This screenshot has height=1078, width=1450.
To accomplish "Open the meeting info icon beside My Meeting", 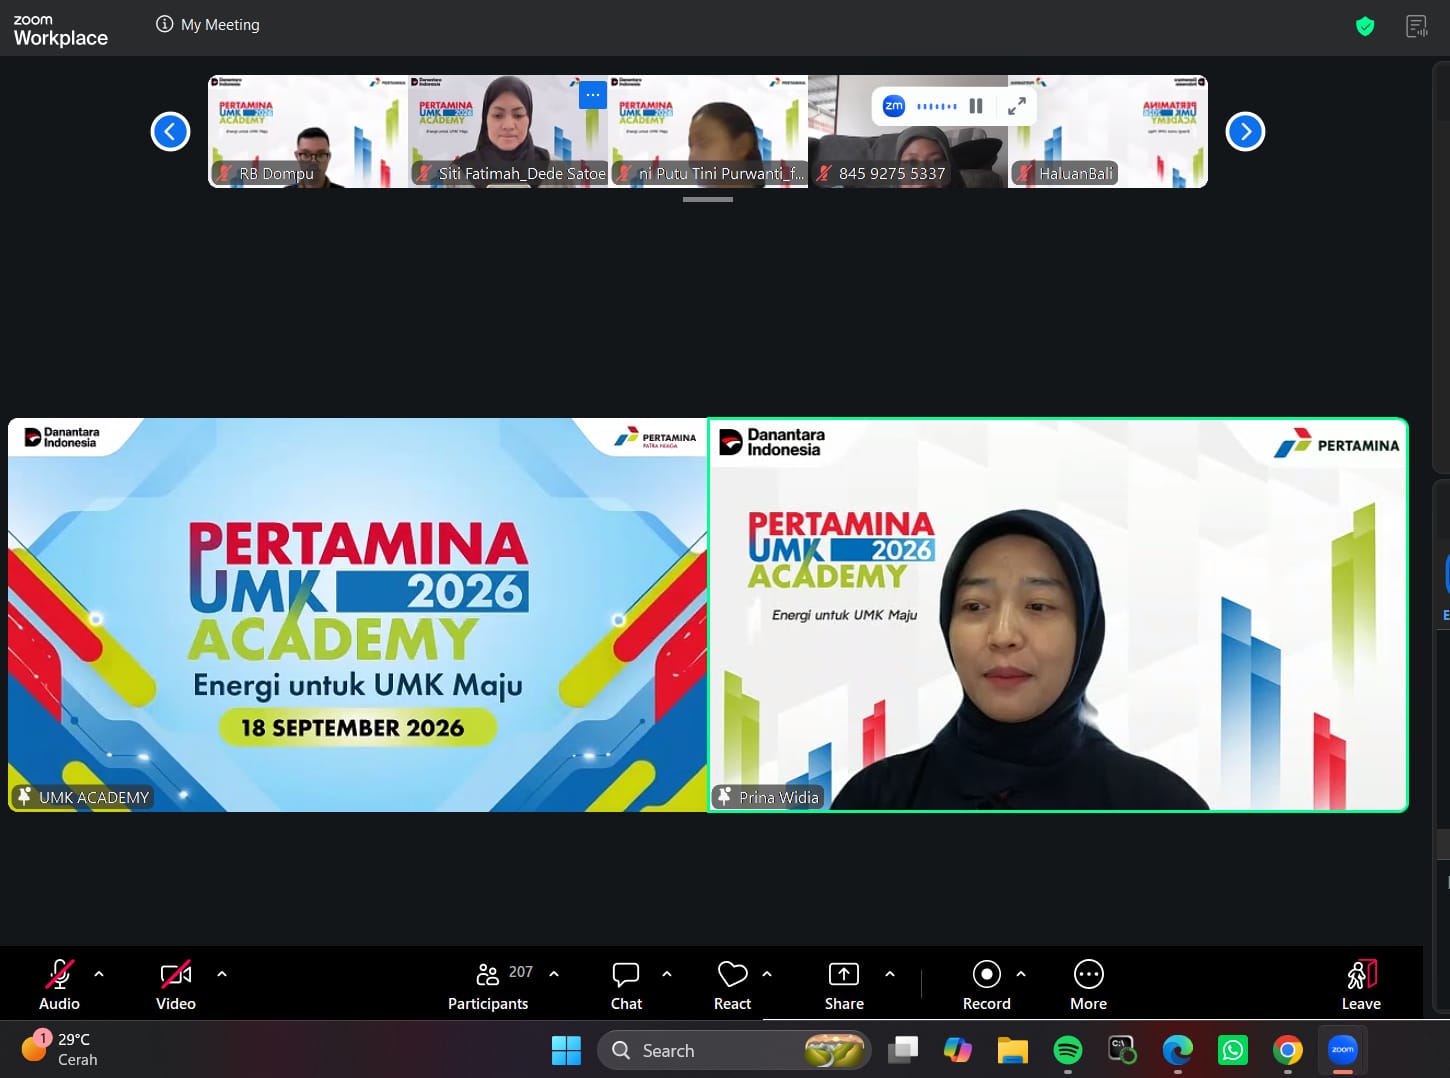I will pyautogui.click(x=165, y=24).
